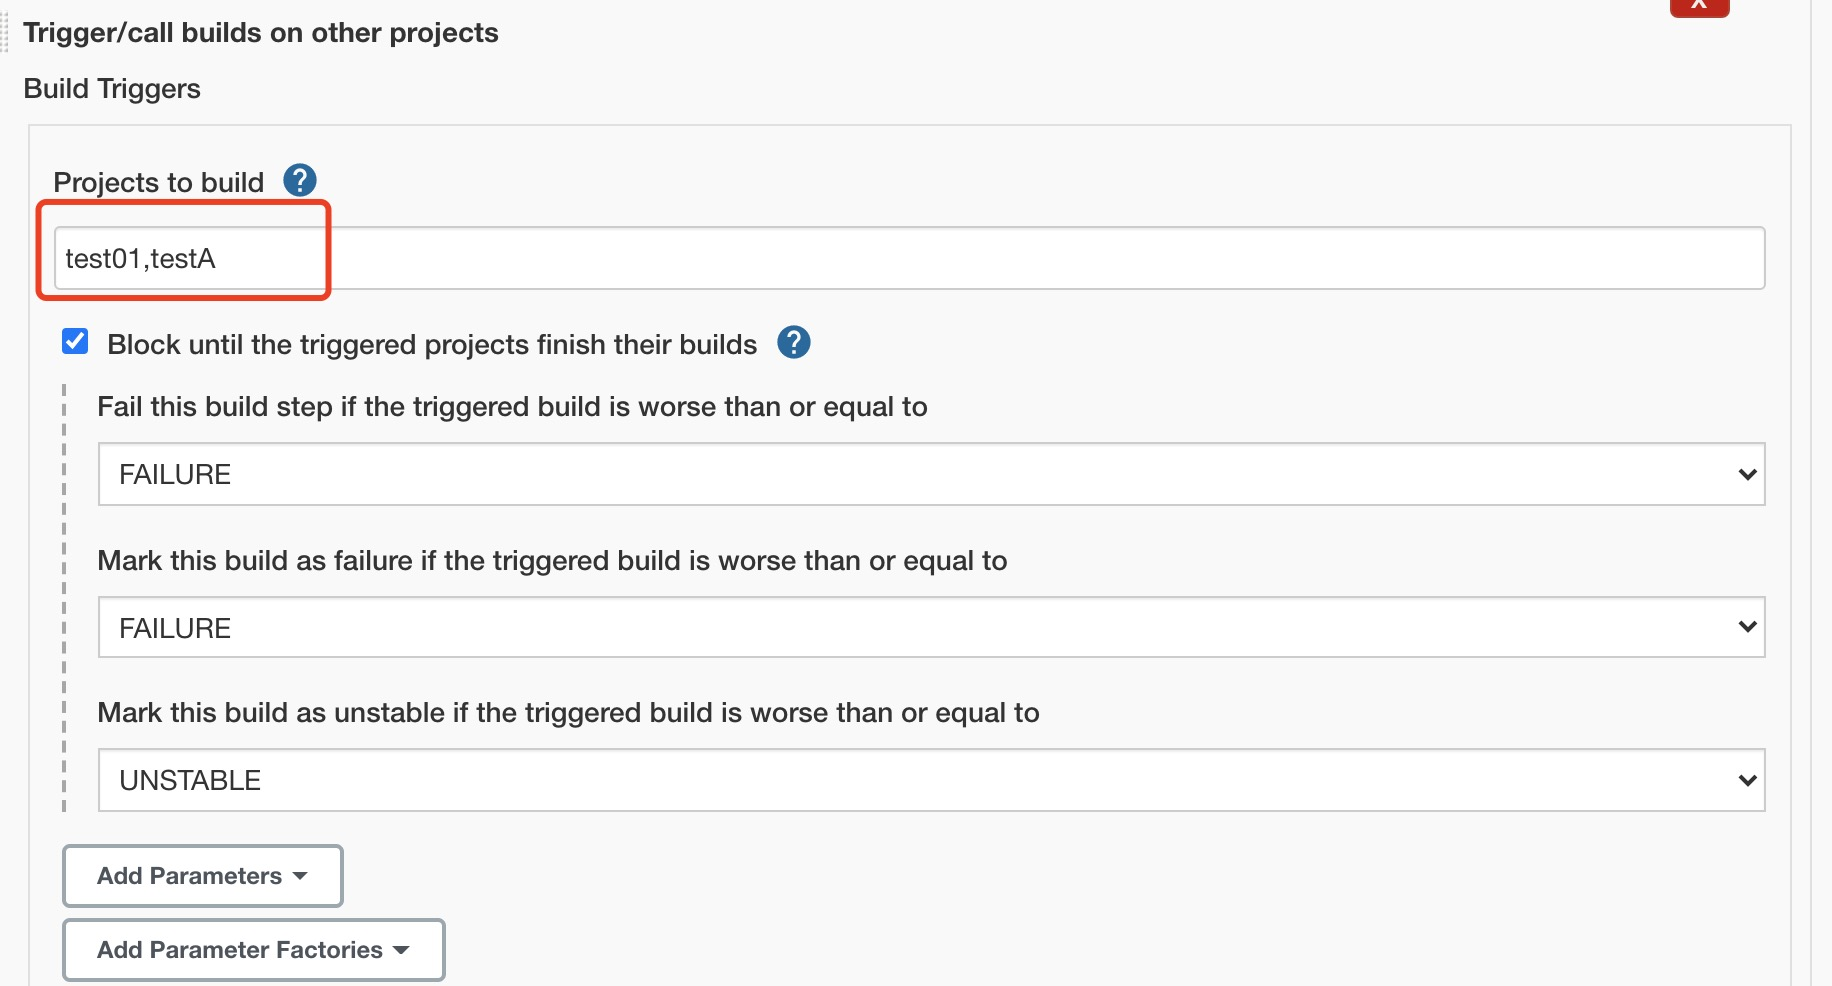The width and height of the screenshot is (1832, 986).
Task: Open the Add Parameters menu
Action: [x=201, y=876]
